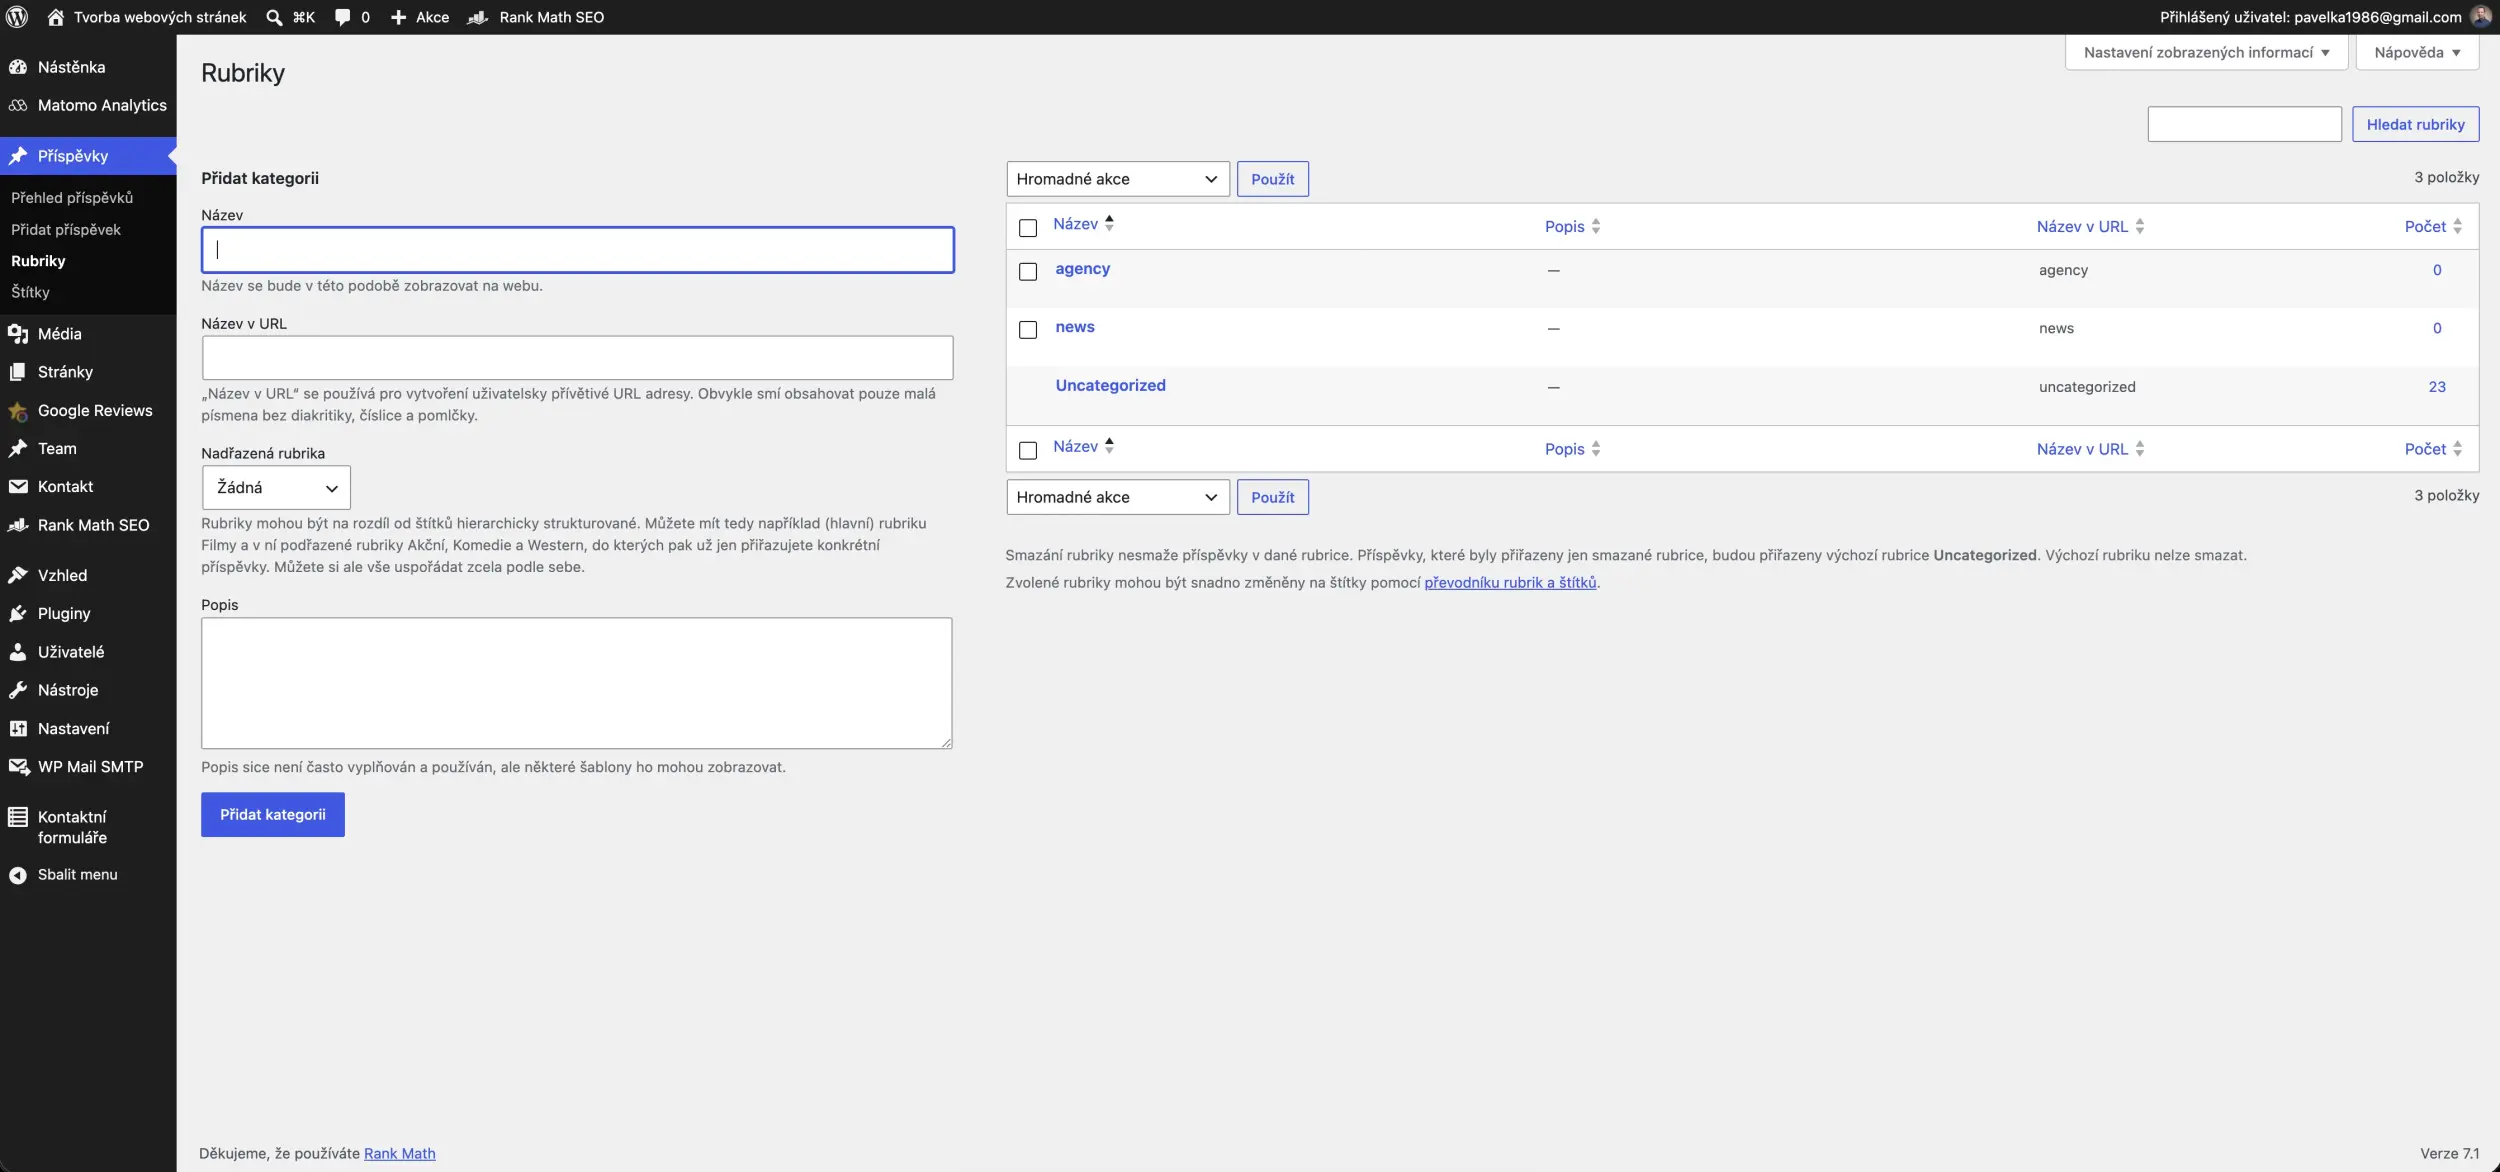This screenshot has height=1172, width=2500.
Task: Click the Kontakt envelope icon
Action: (18, 487)
